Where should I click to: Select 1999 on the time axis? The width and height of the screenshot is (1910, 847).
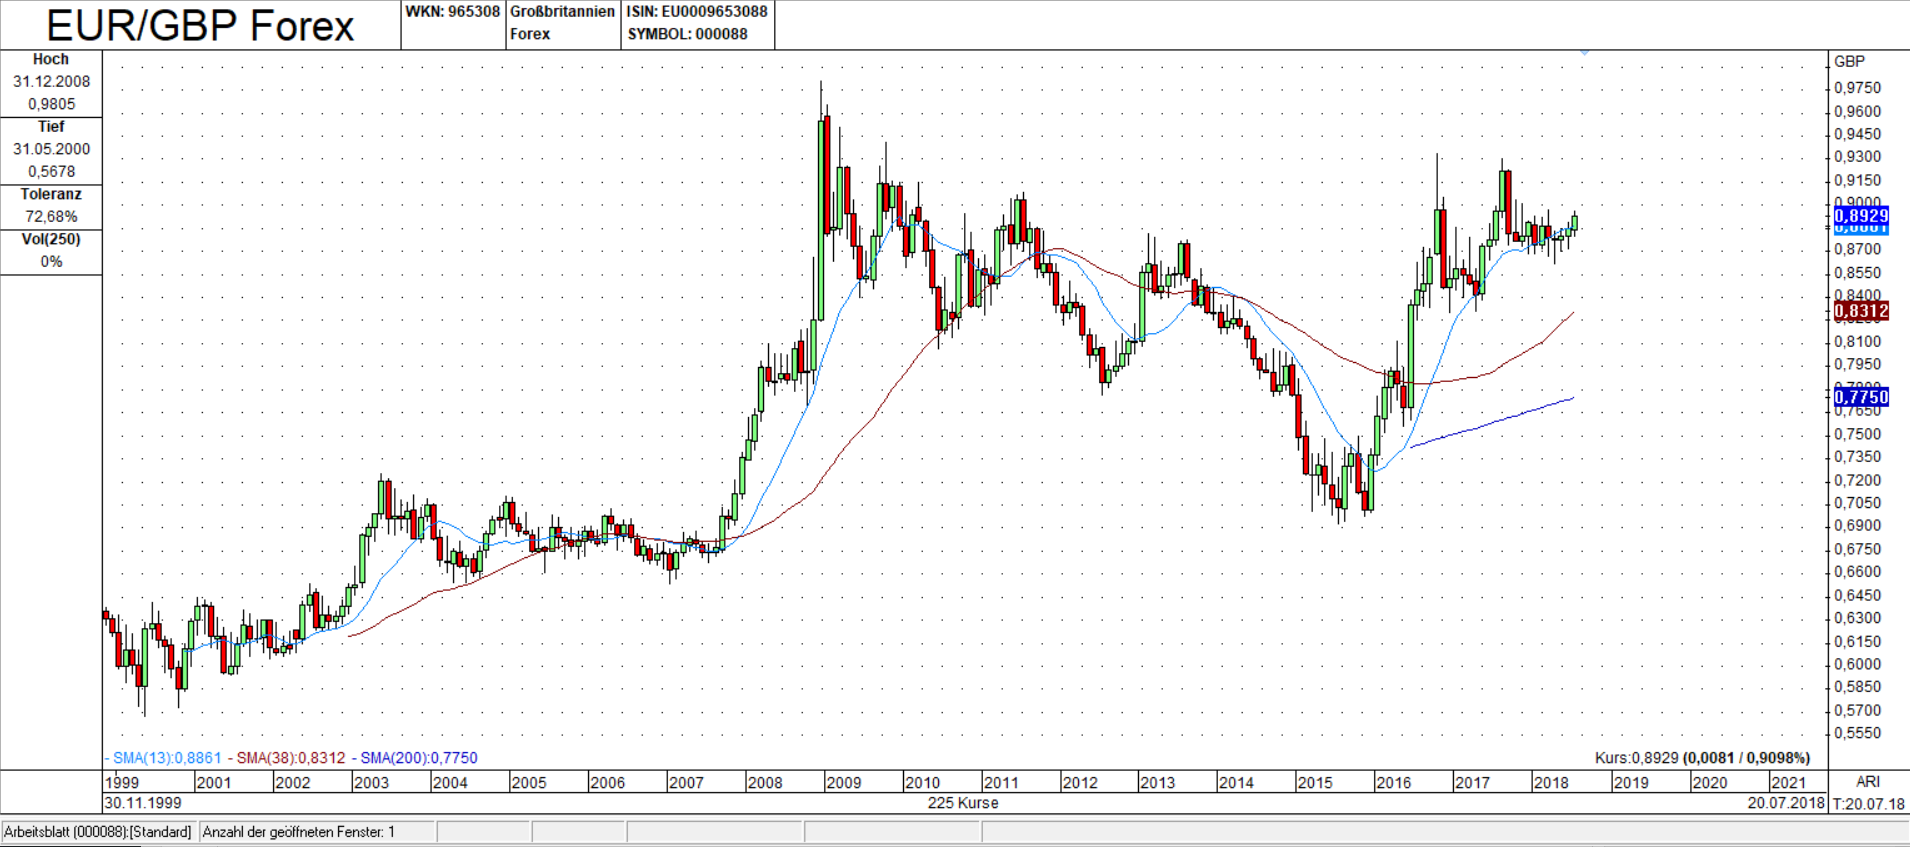click(x=122, y=783)
